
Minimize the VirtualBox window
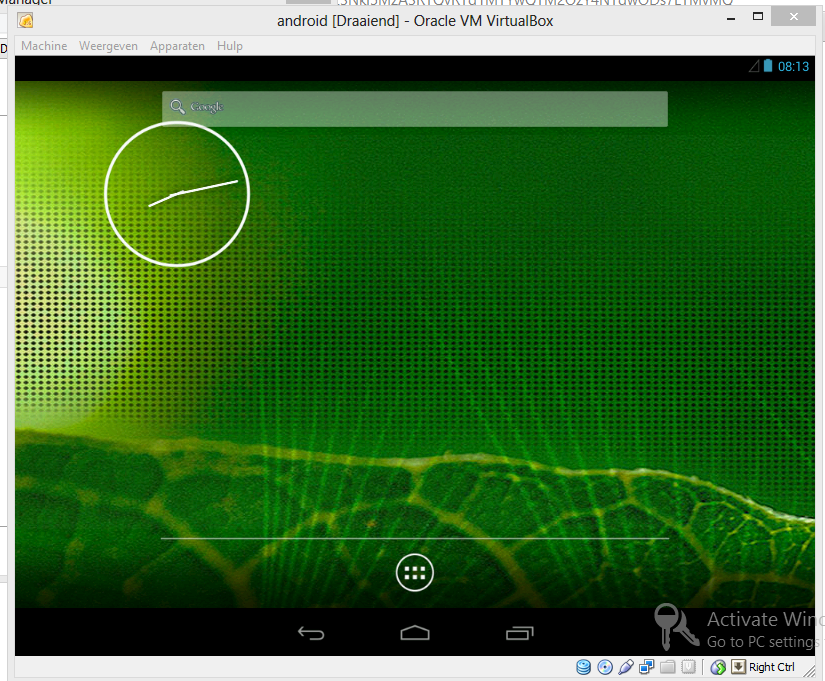[x=731, y=17]
